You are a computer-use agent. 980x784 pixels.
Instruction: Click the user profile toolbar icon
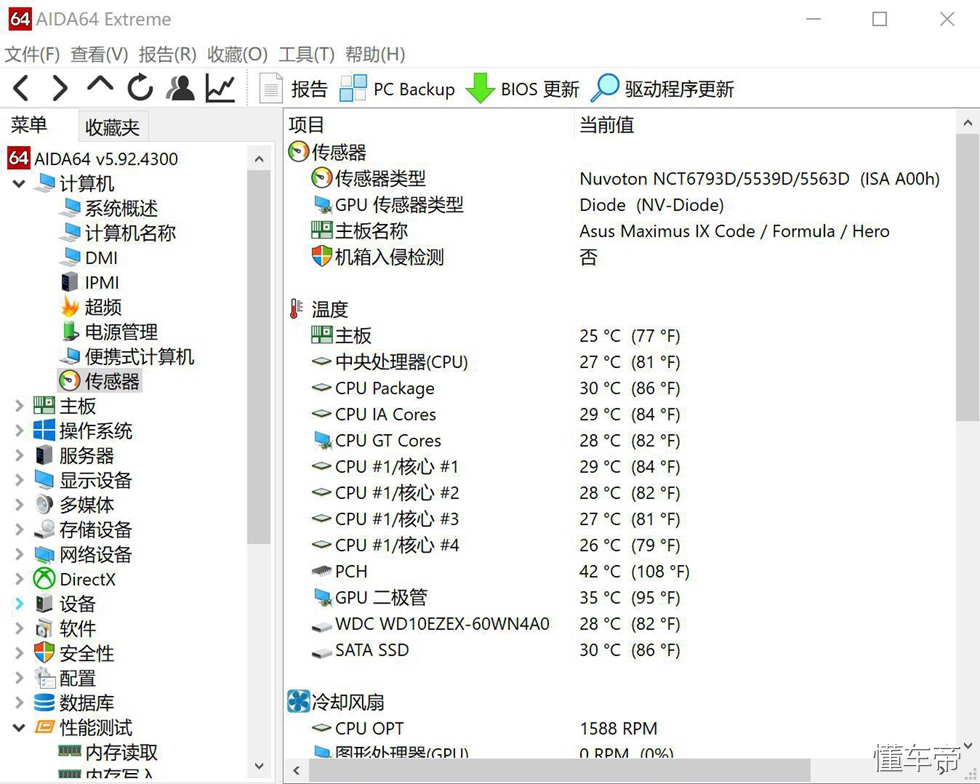point(180,88)
